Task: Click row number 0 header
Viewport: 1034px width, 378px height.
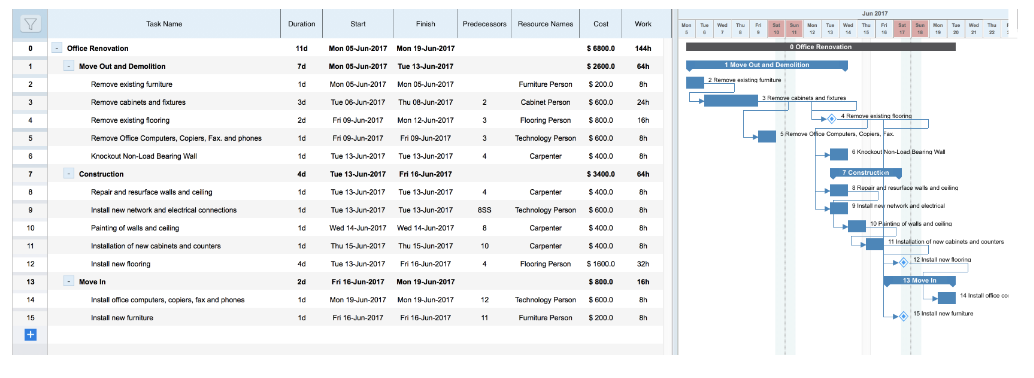Action: coord(30,48)
